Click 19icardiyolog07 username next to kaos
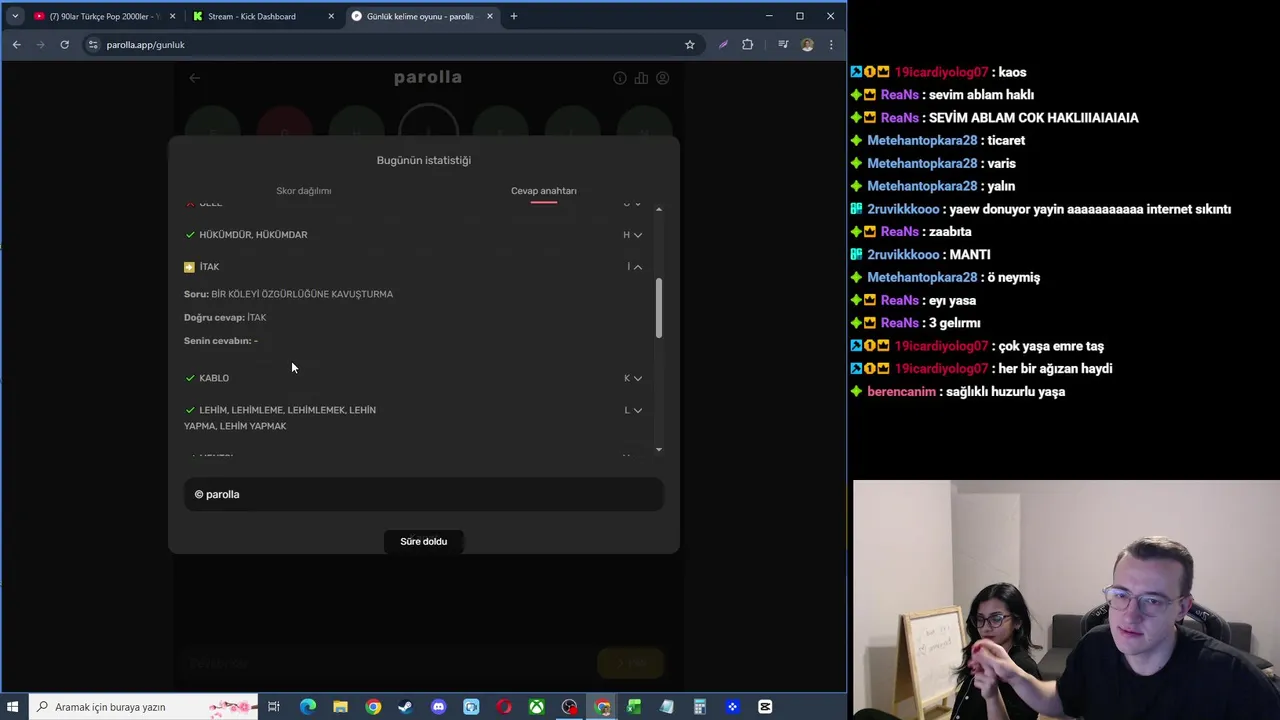Image resolution: width=1280 pixels, height=720 pixels. pos(941,72)
